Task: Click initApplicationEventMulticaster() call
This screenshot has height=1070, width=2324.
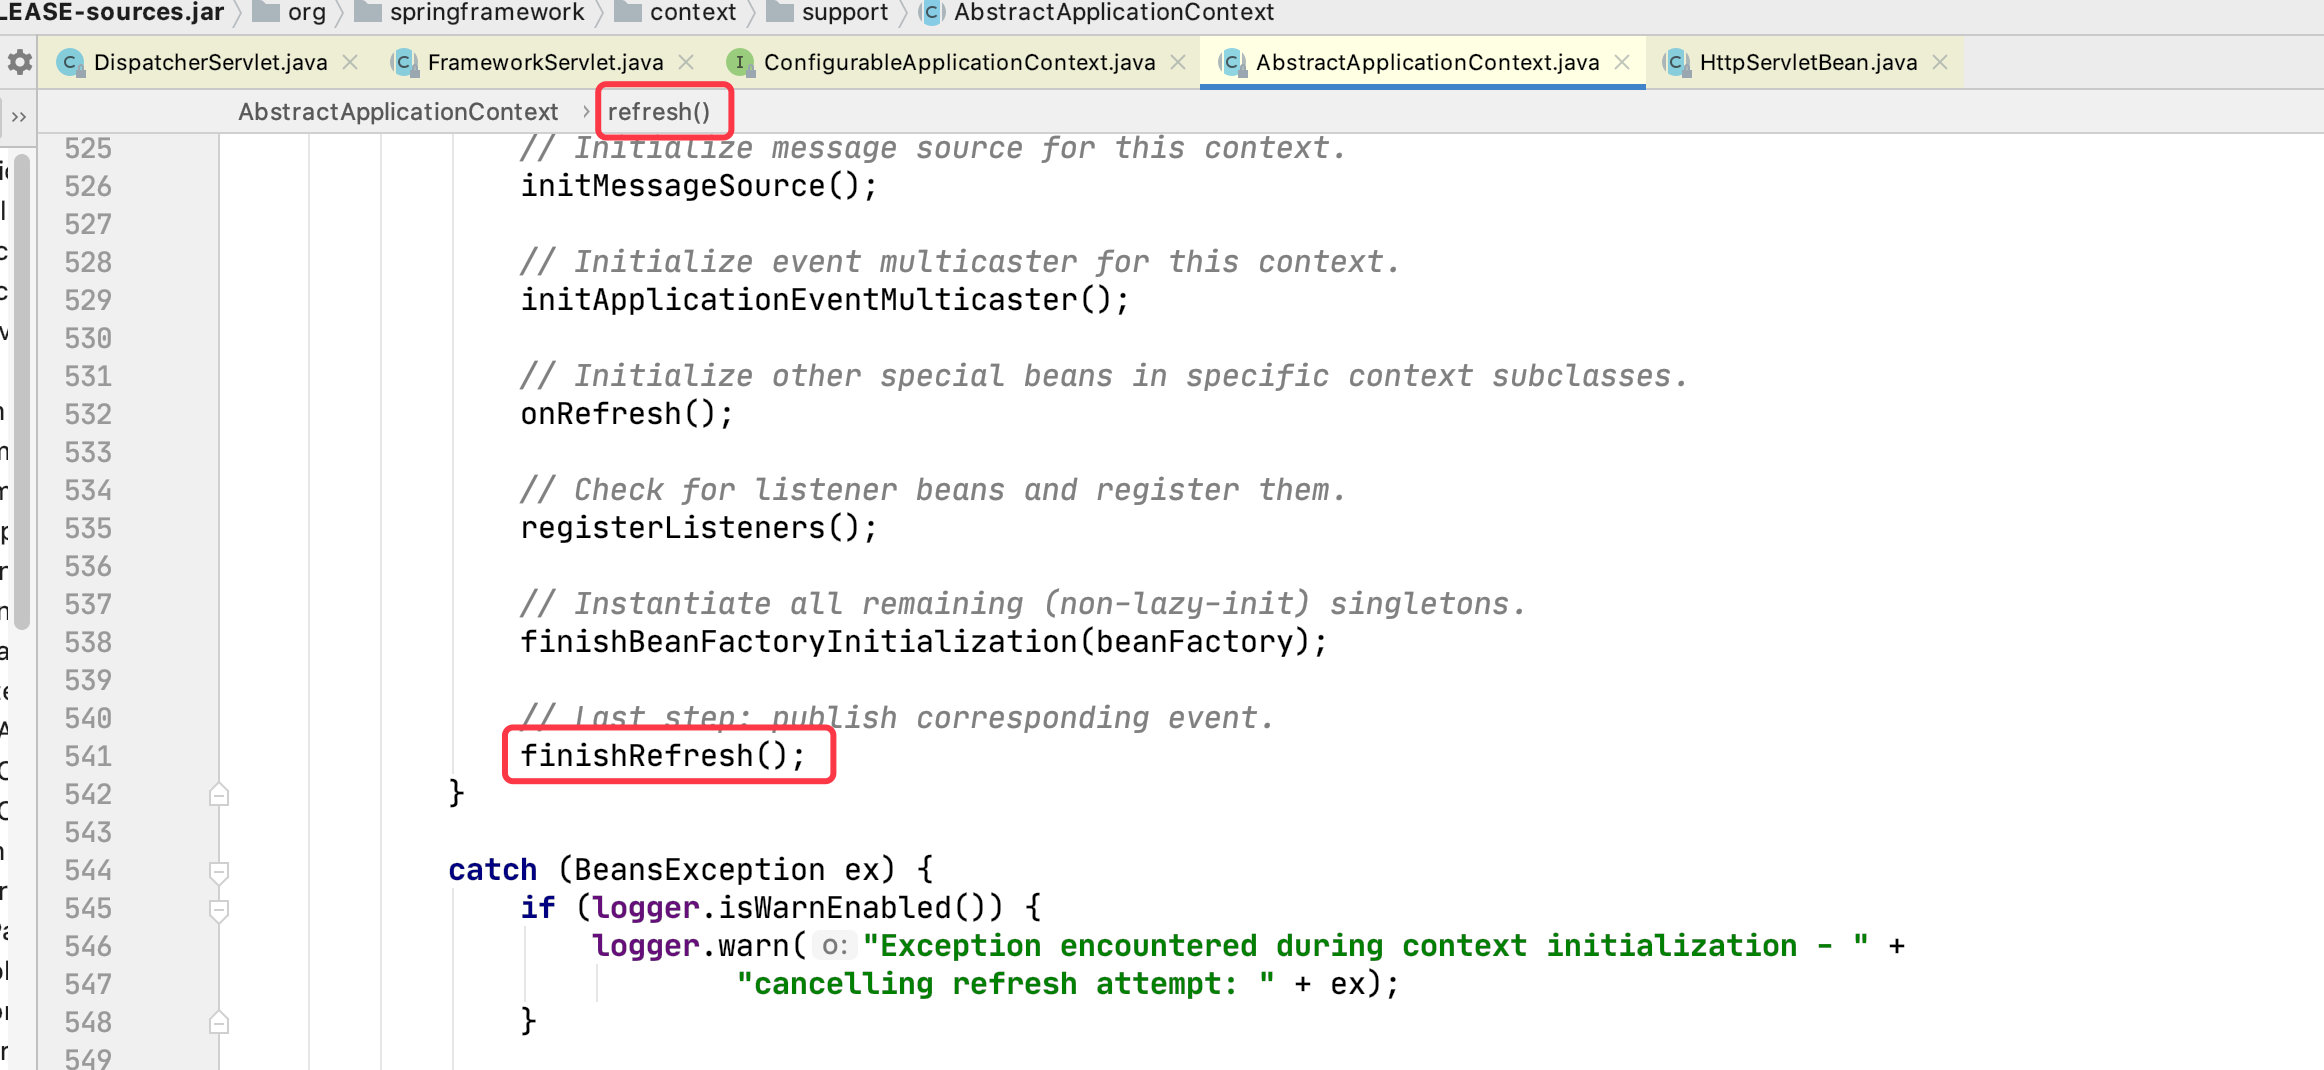Action: point(824,300)
